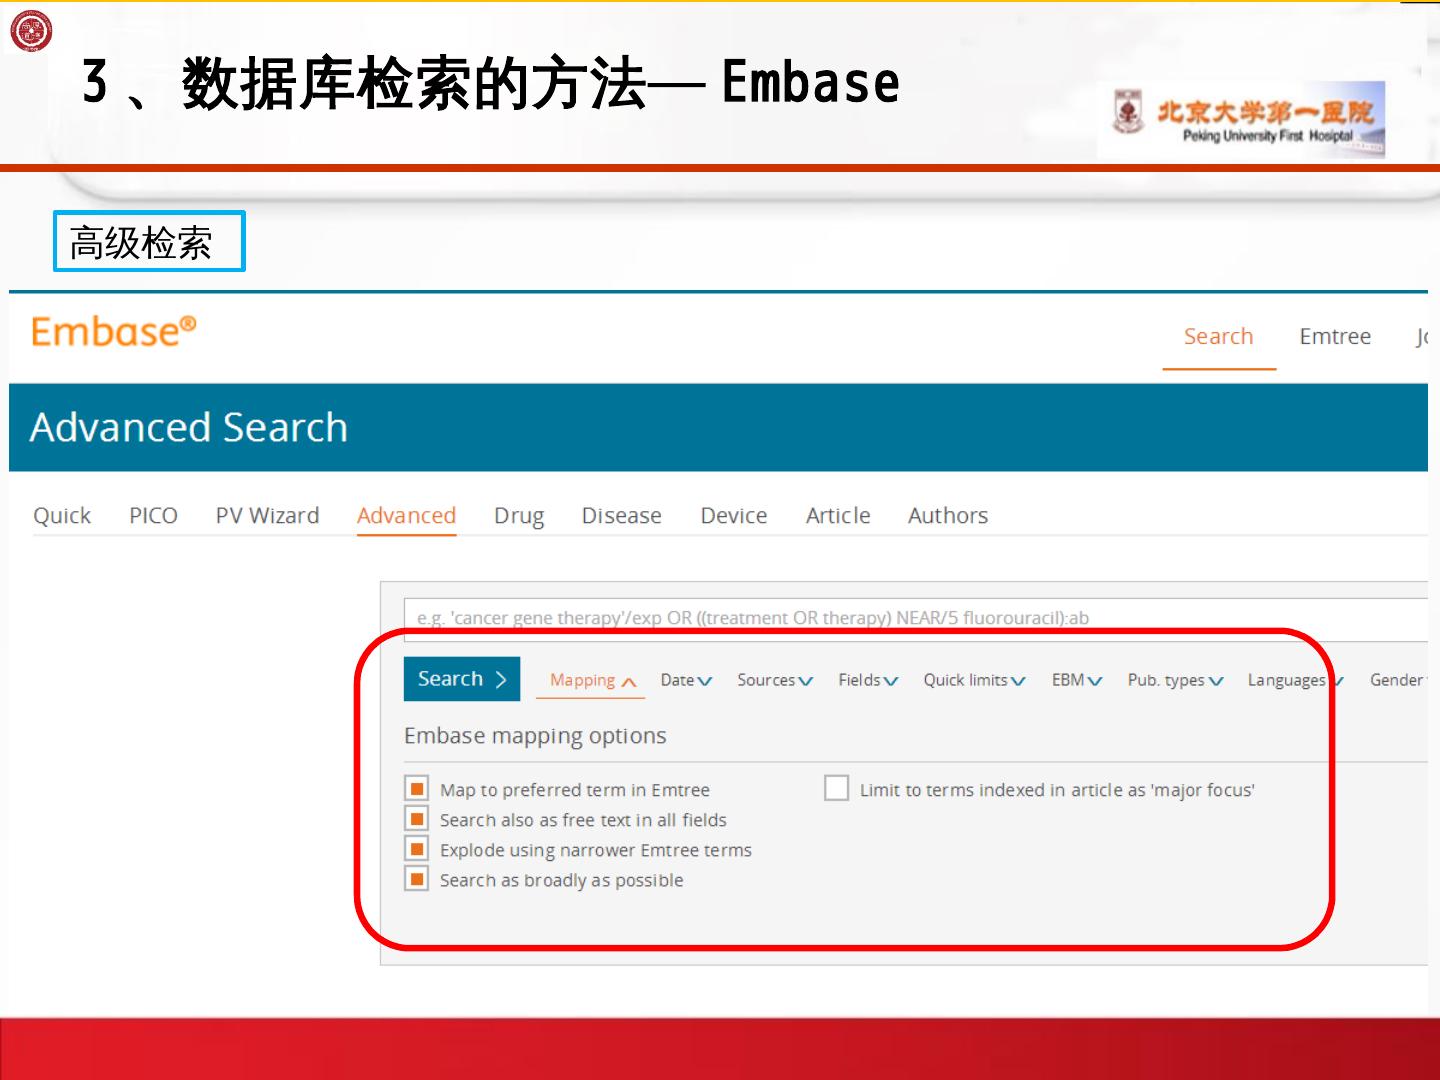Toggle Search also as free text checkbox

[x=417, y=818]
